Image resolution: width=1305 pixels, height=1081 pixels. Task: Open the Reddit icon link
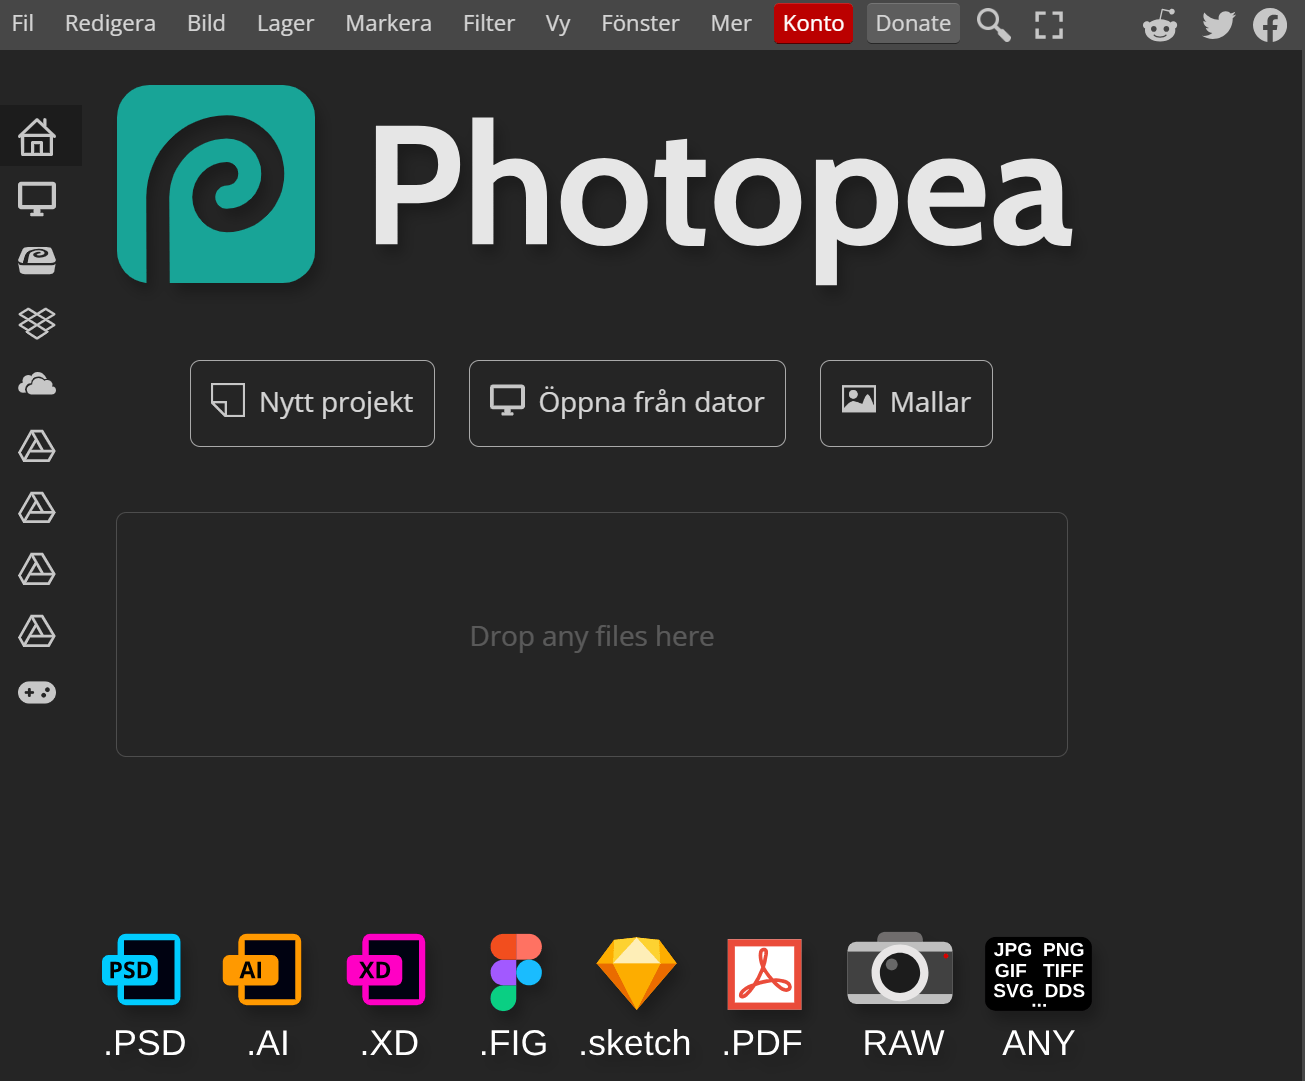(x=1160, y=24)
